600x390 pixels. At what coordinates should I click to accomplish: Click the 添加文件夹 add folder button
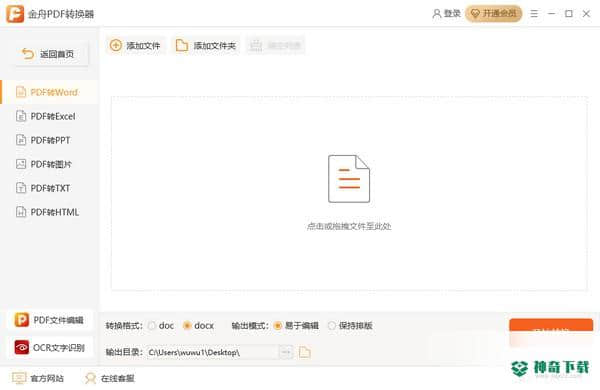pos(206,46)
